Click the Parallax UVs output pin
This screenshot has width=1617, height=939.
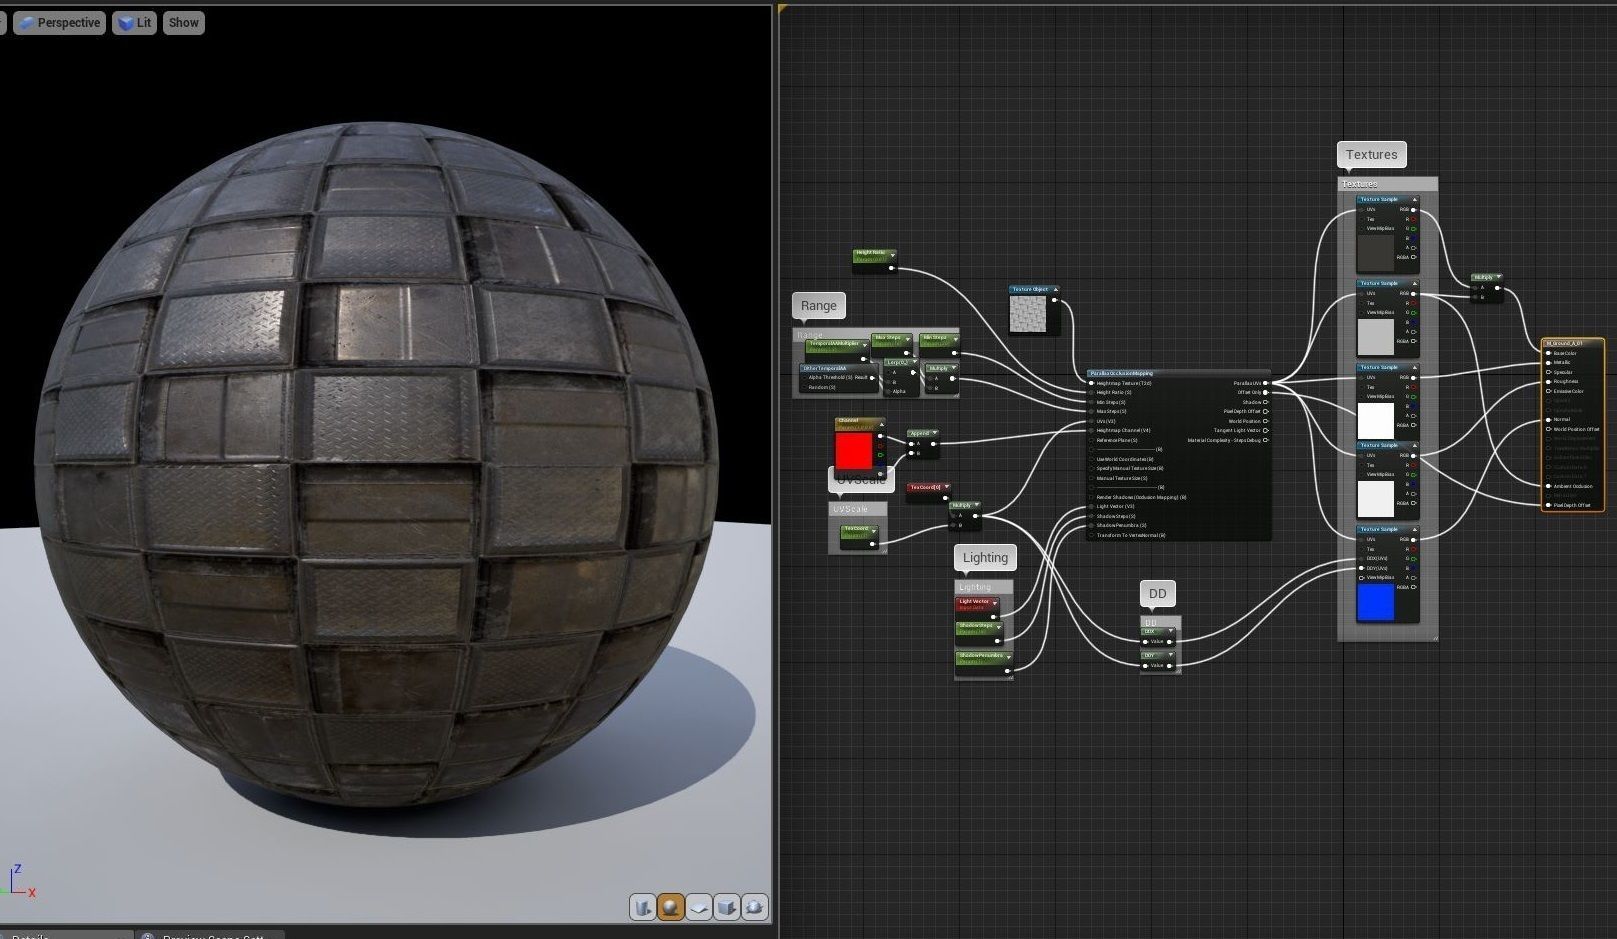click(x=1265, y=383)
